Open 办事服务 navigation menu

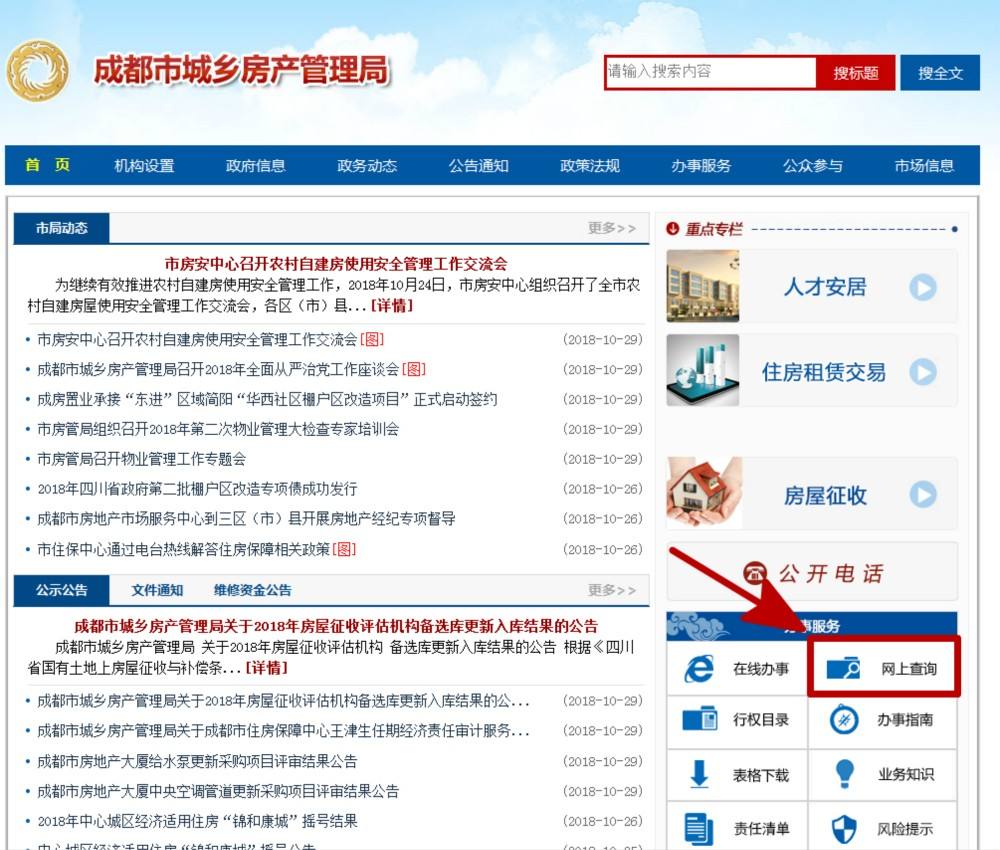[701, 166]
